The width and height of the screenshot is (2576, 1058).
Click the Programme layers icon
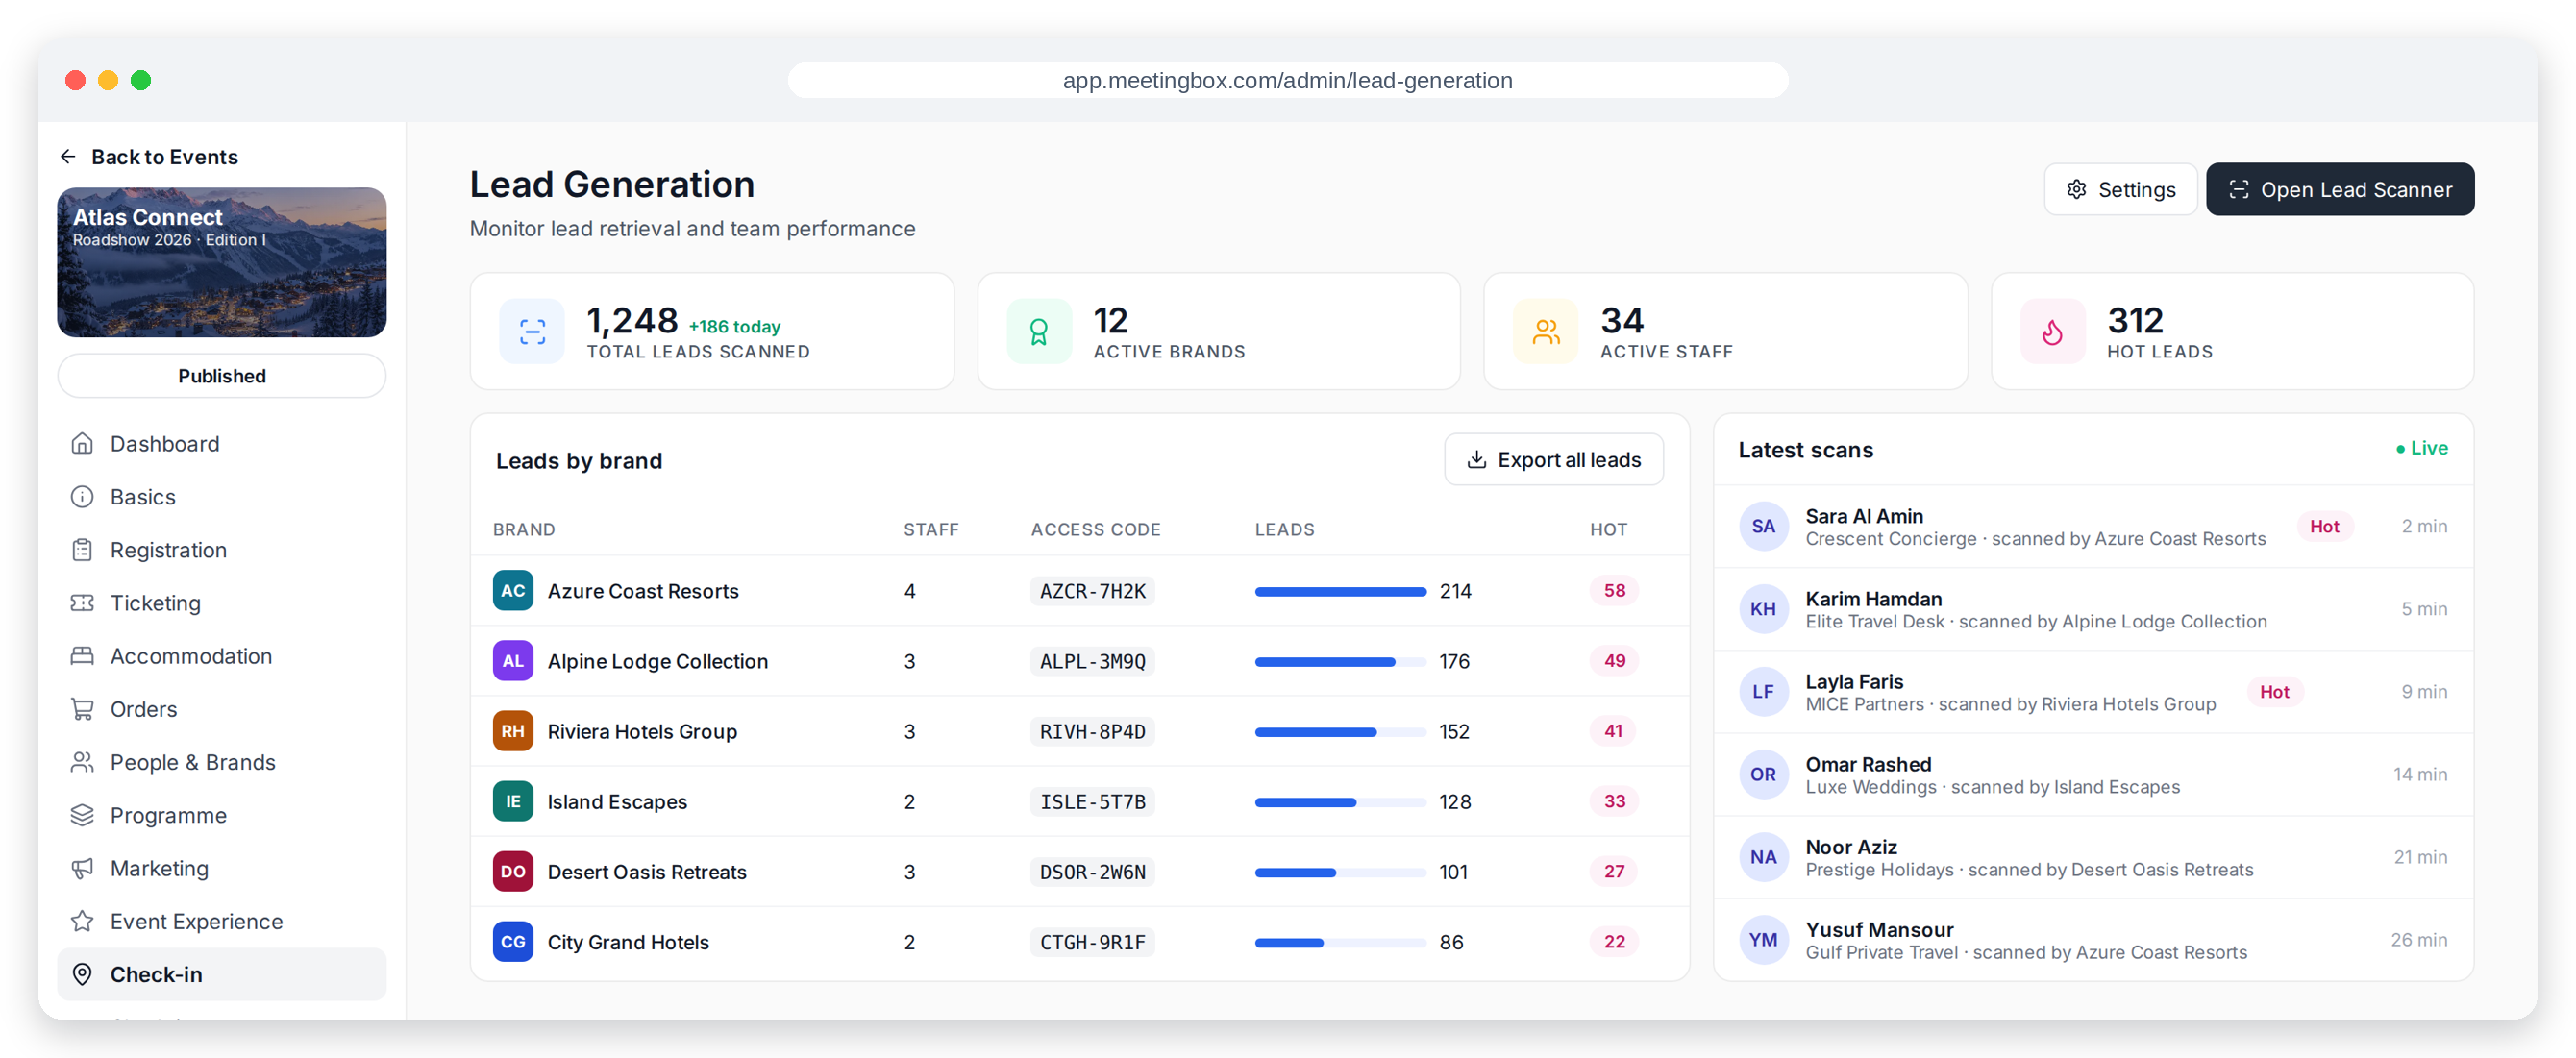point(82,814)
